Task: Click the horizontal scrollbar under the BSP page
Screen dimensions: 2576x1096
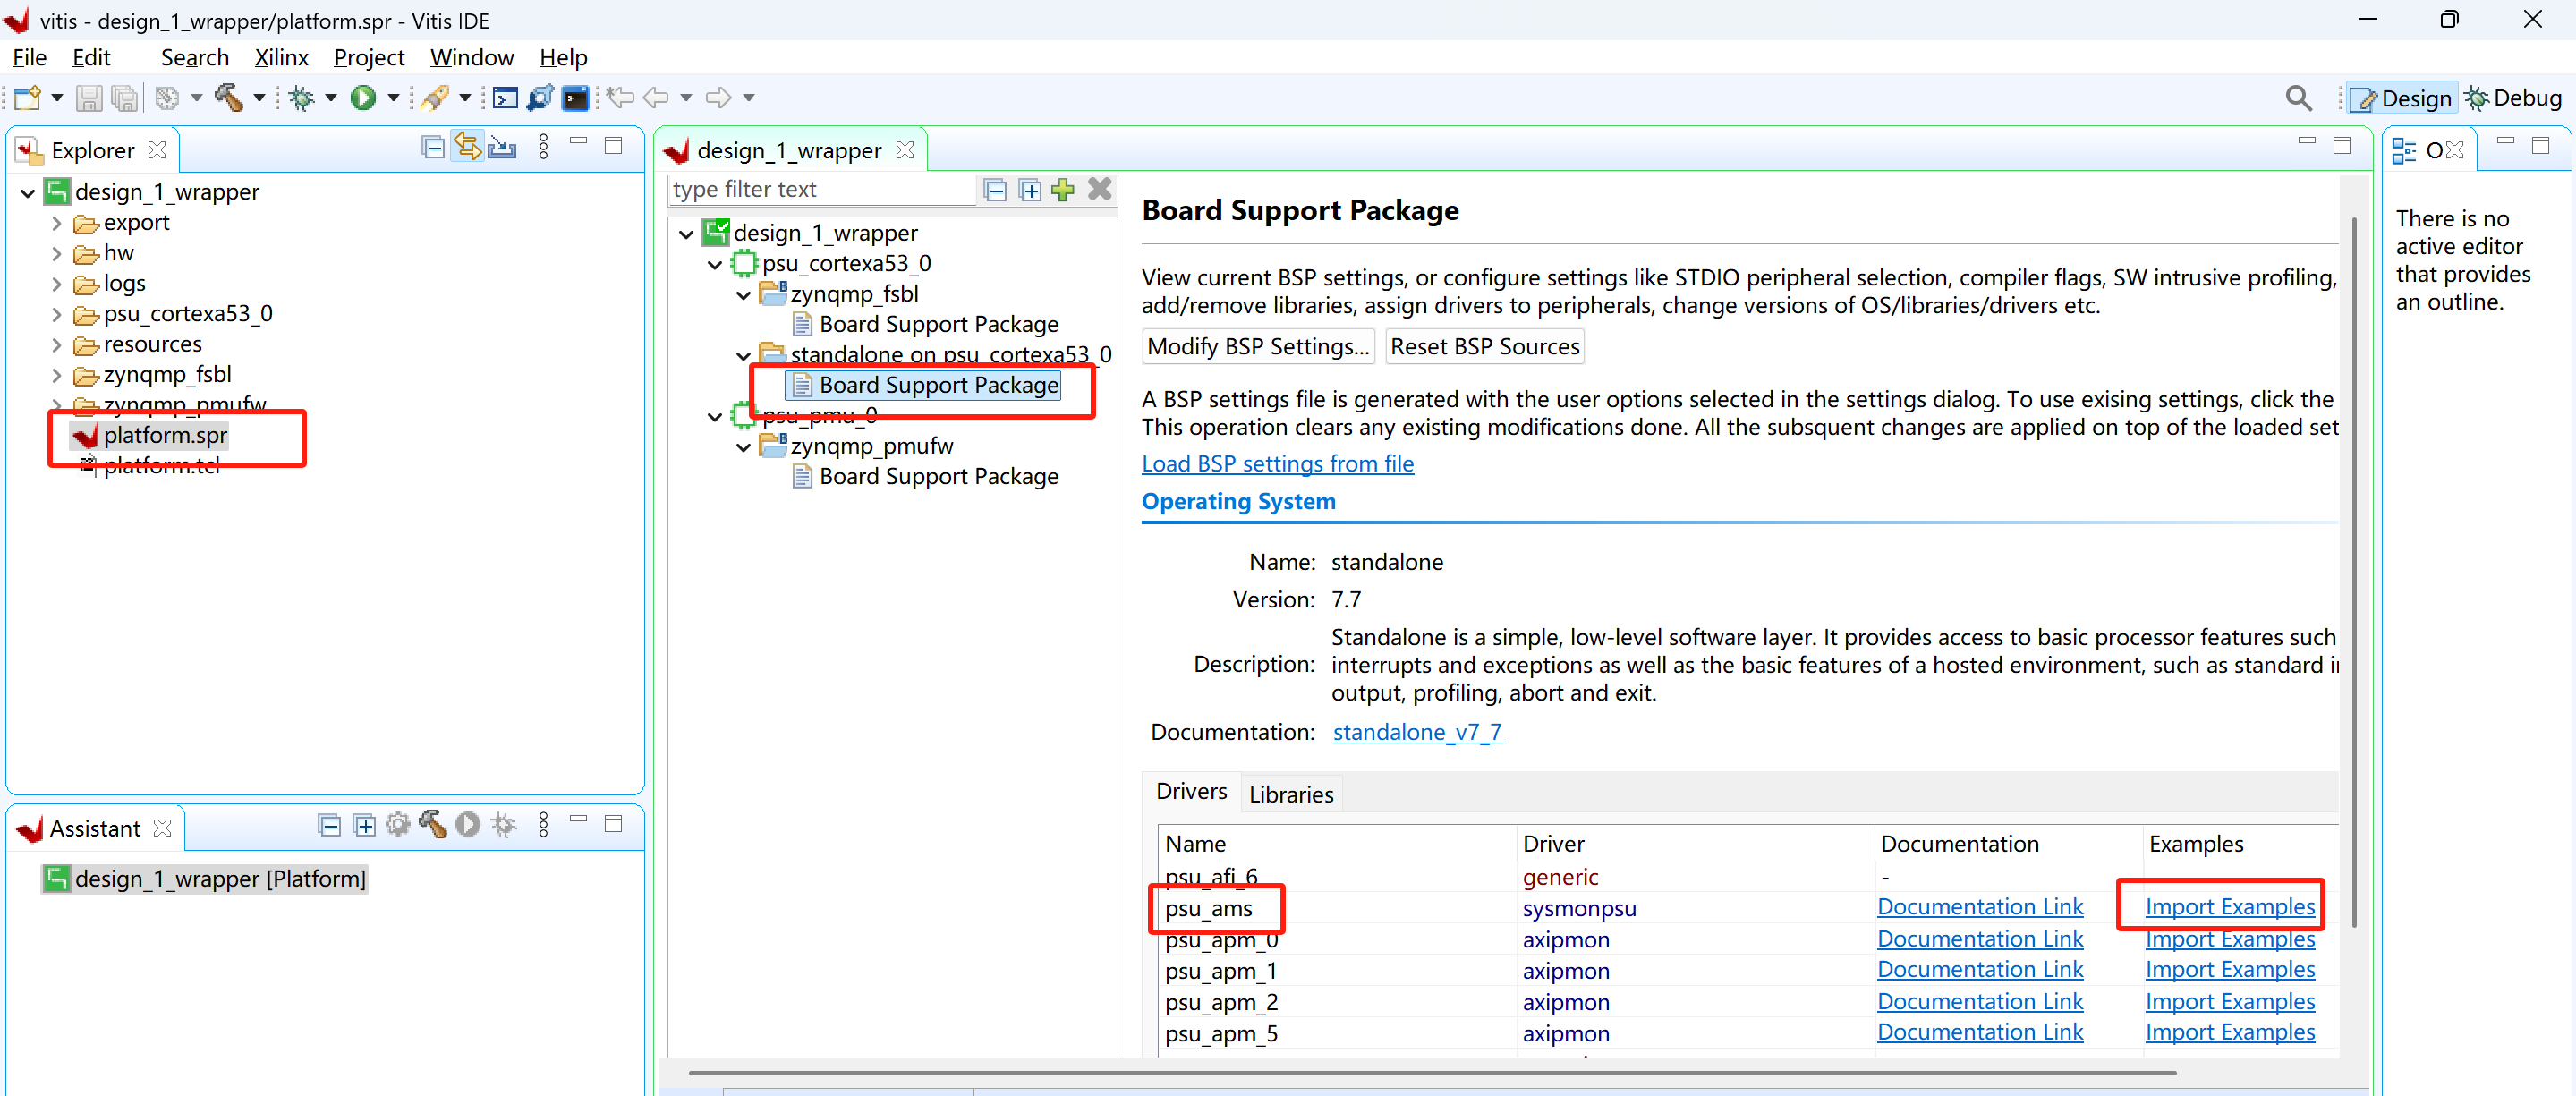Action: [x=1430, y=1073]
